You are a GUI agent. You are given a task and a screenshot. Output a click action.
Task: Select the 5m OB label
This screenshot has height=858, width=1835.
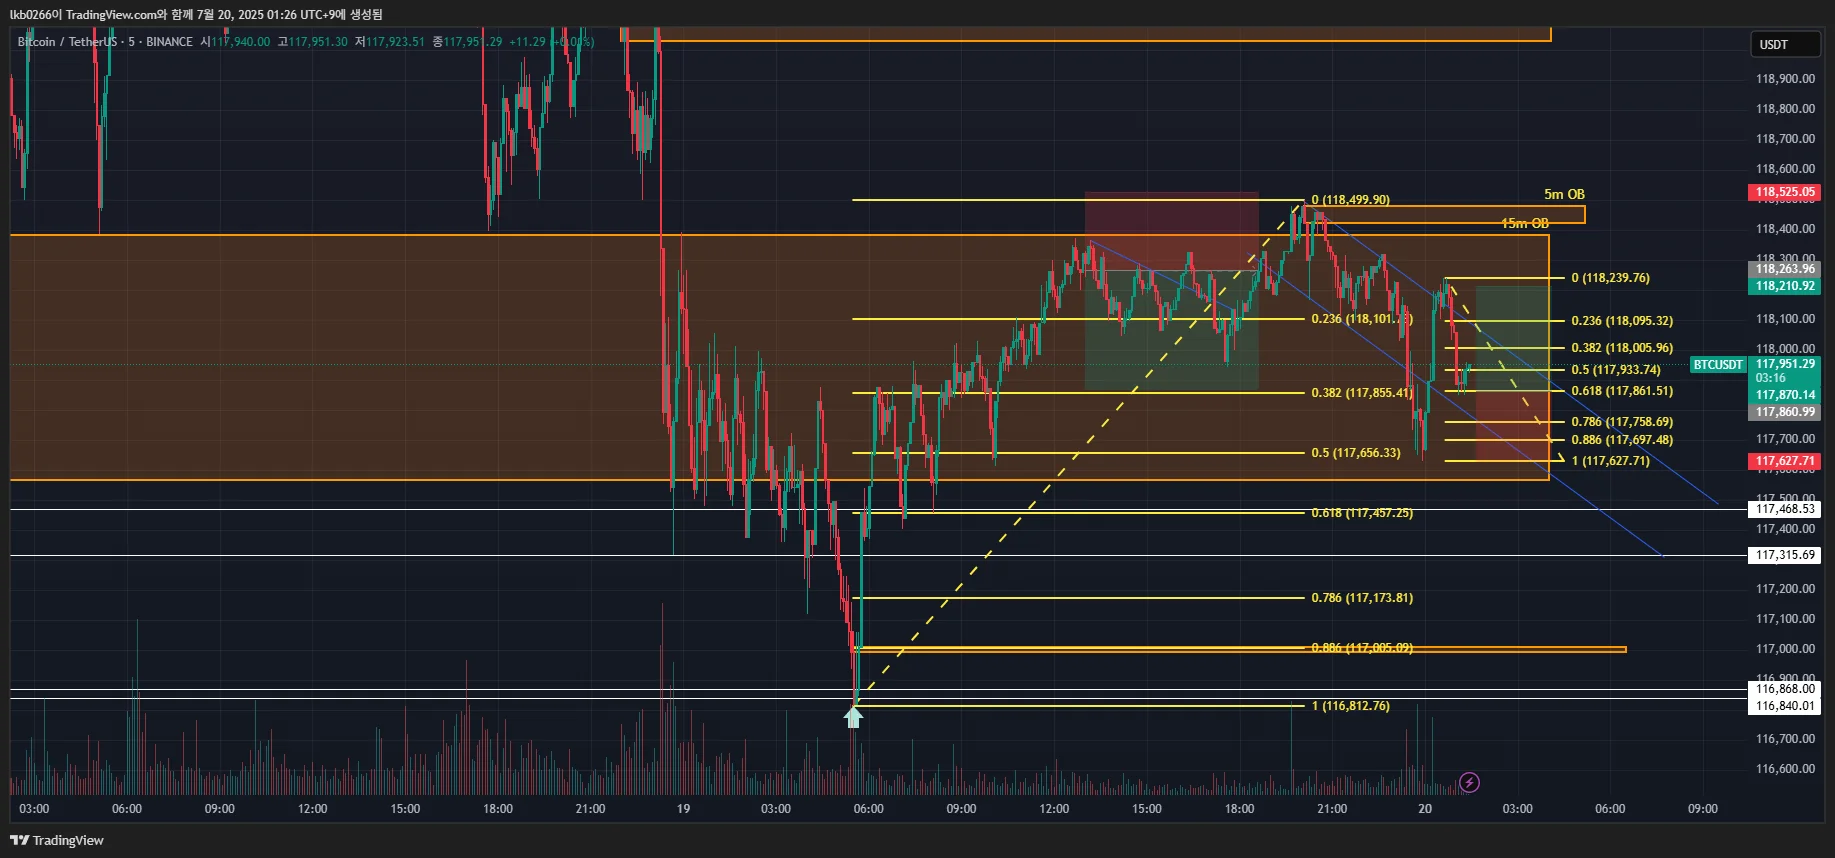[x=1564, y=194]
